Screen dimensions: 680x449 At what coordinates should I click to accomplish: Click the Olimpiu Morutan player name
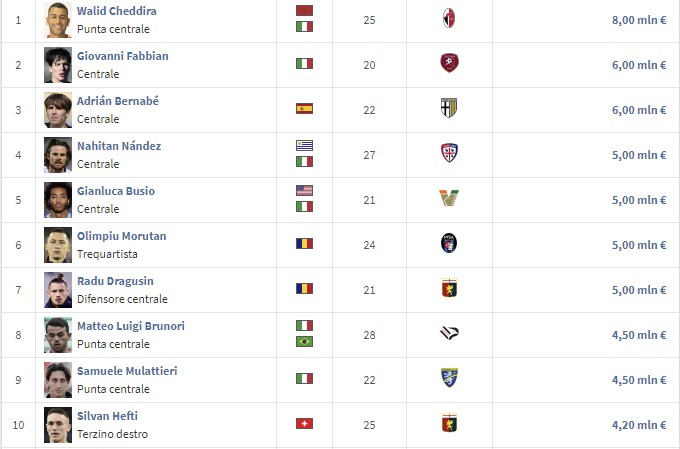121,236
